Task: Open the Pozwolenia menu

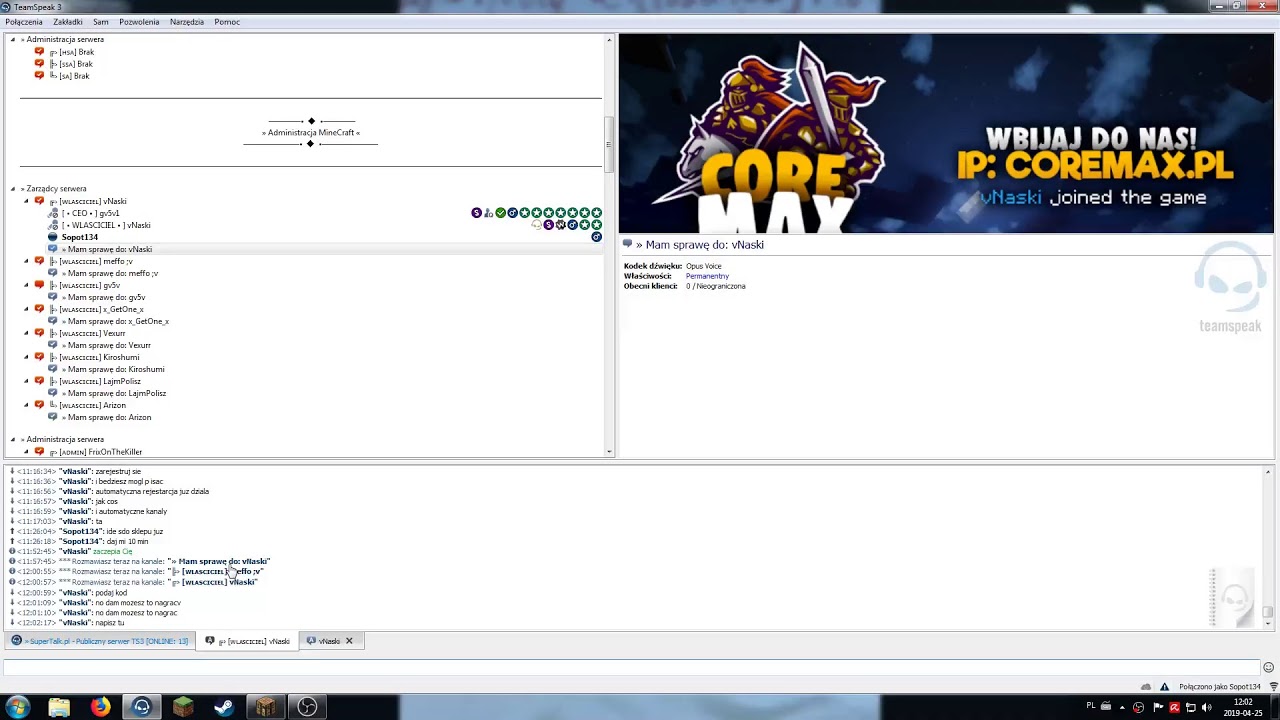Action: point(139,22)
